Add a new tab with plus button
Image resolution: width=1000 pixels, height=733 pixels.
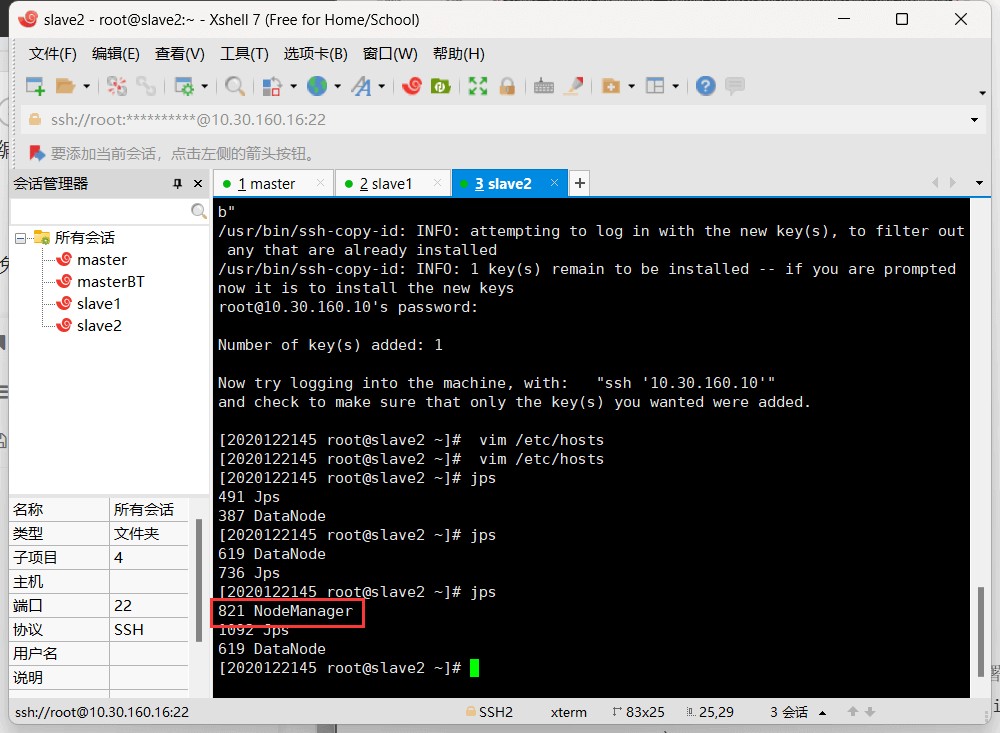[x=579, y=183]
